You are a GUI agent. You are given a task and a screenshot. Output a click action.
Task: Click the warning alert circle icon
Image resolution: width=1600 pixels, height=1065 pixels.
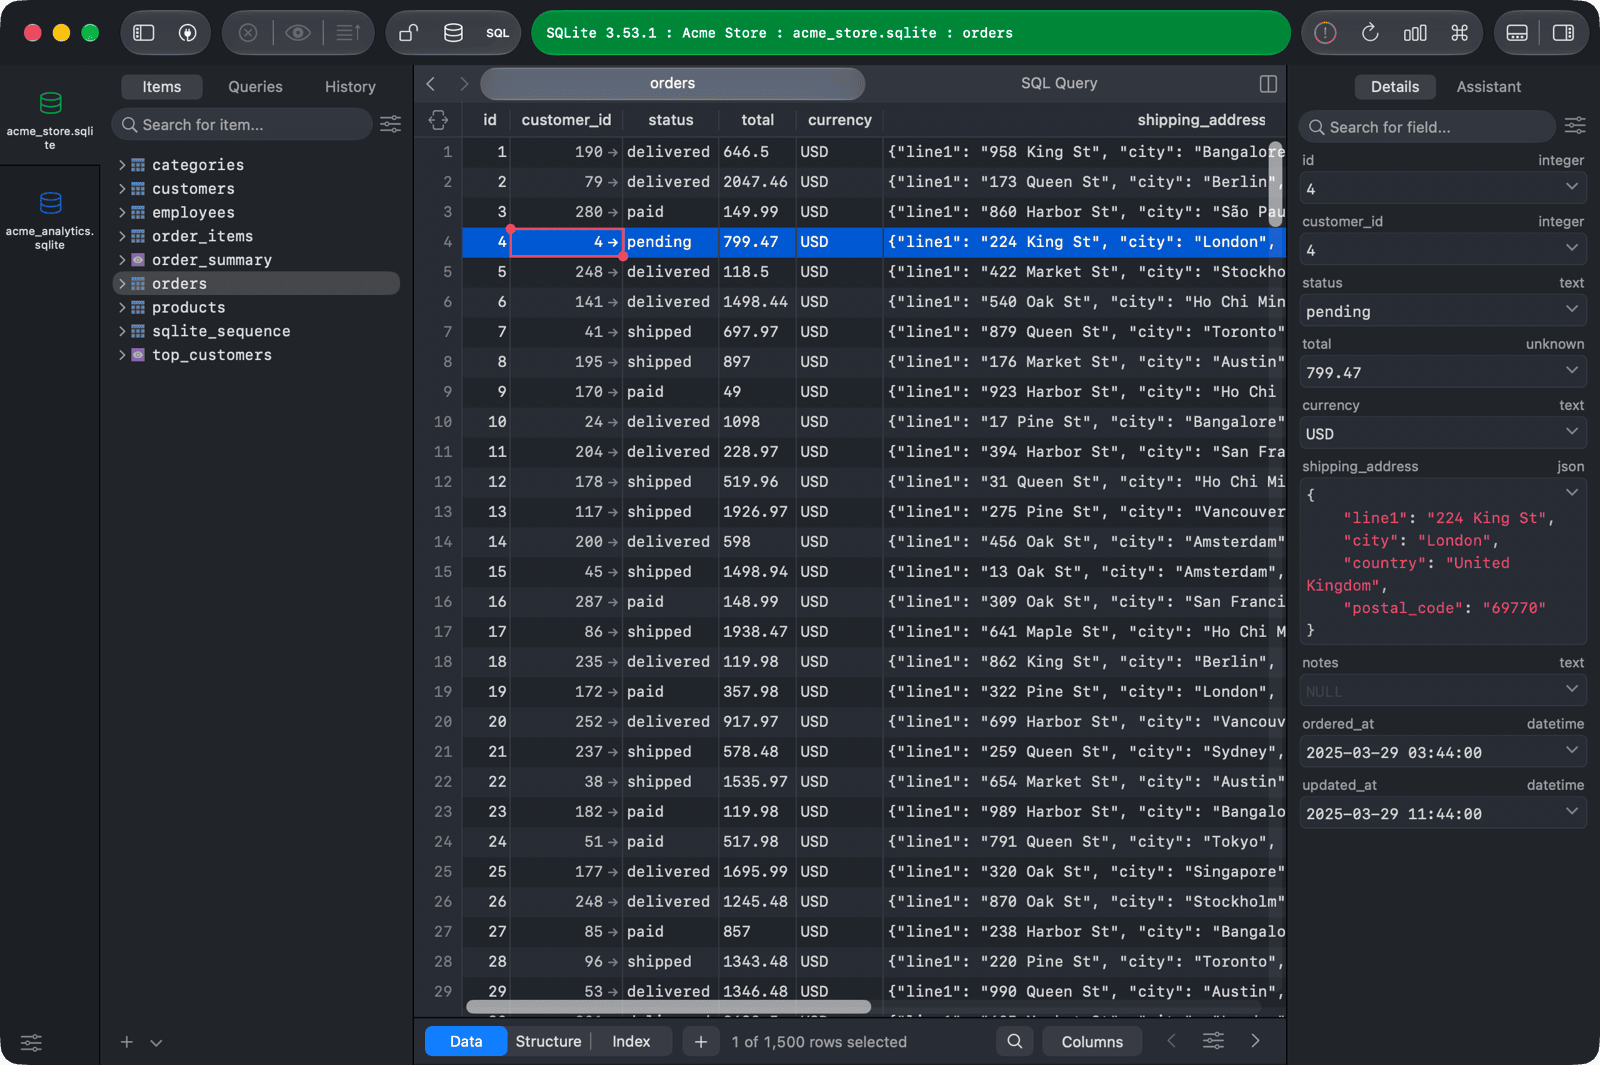click(1325, 33)
